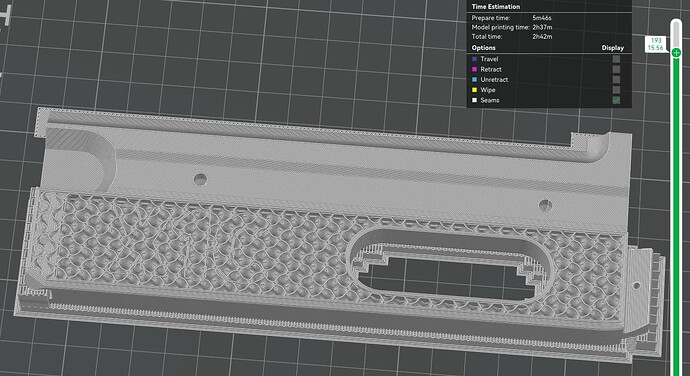Enable Travel display checkbox
Viewport: 690px width, 376px height.
click(x=616, y=59)
